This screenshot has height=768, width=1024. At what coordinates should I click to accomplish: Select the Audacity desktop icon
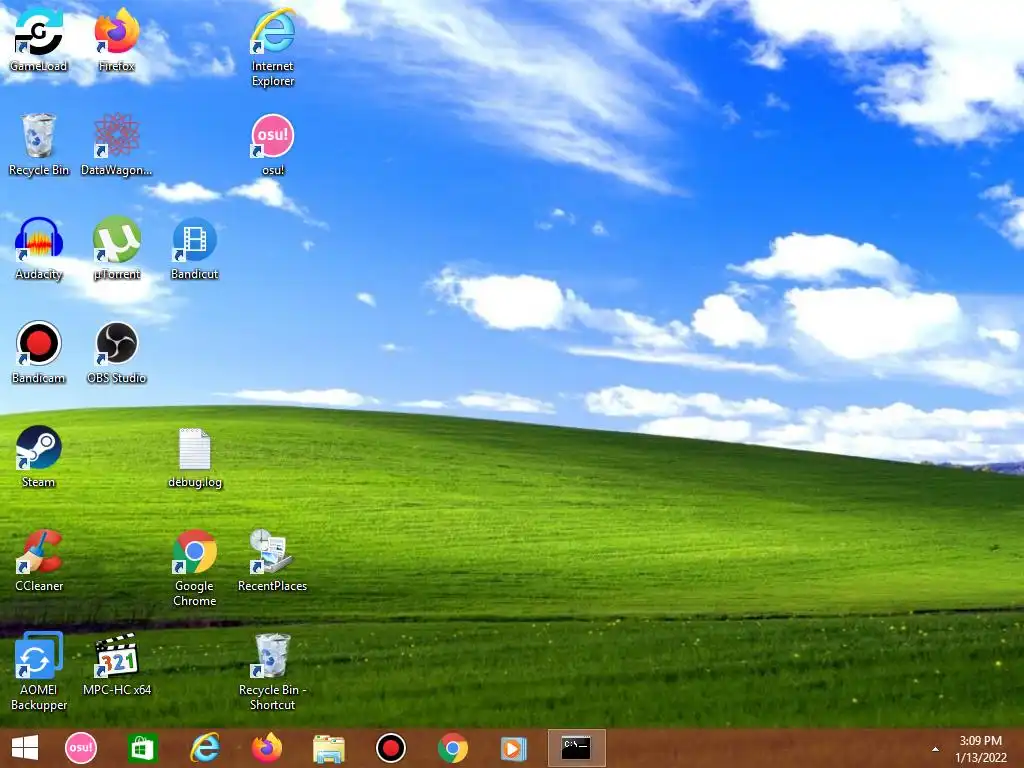(x=39, y=248)
